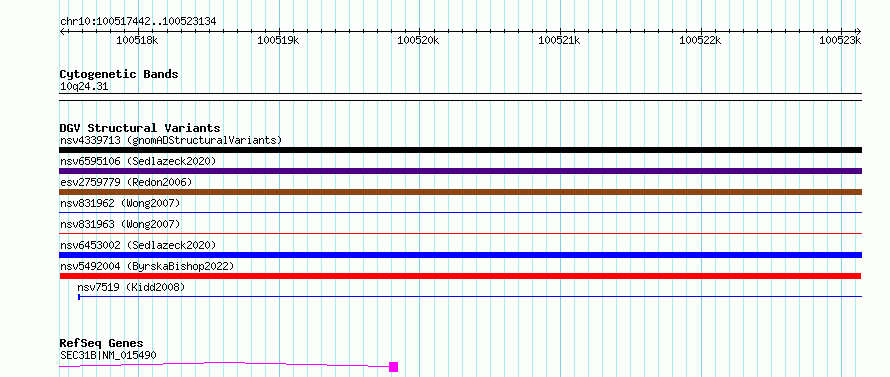
Task: Click the nsv7519 (Kidd2008) label
Action: [131, 287]
